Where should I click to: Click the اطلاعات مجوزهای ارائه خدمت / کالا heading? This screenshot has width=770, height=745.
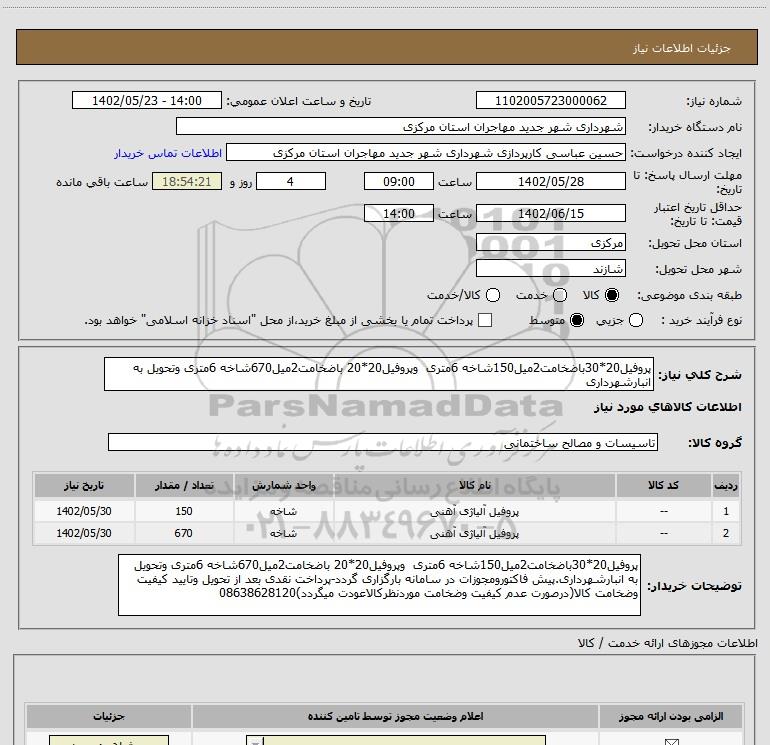pos(668,643)
